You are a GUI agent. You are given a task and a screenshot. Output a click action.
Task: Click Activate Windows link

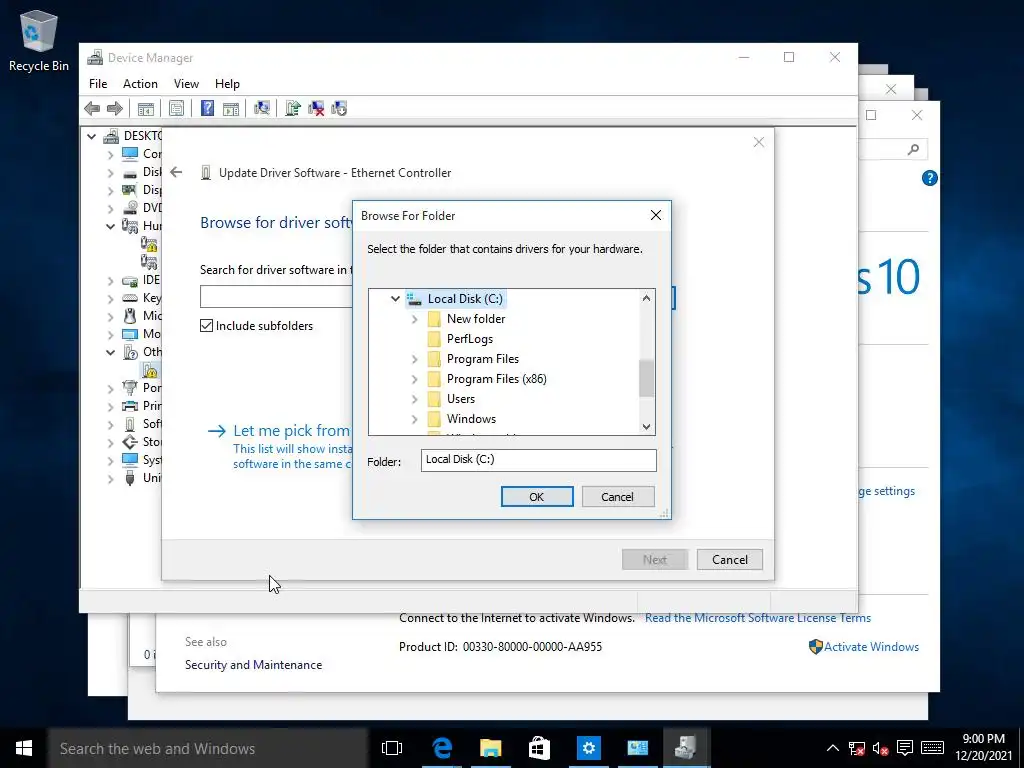(871, 647)
